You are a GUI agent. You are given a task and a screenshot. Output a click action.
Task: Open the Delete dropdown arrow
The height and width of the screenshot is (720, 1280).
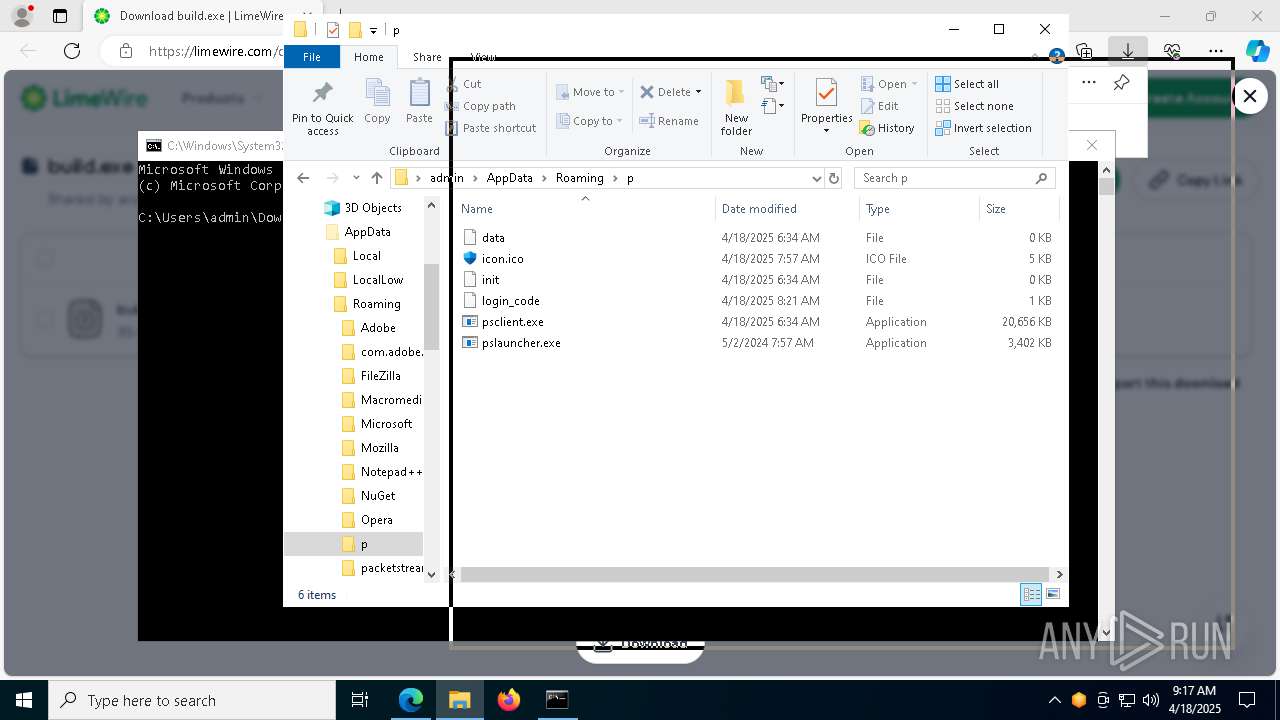tap(698, 92)
